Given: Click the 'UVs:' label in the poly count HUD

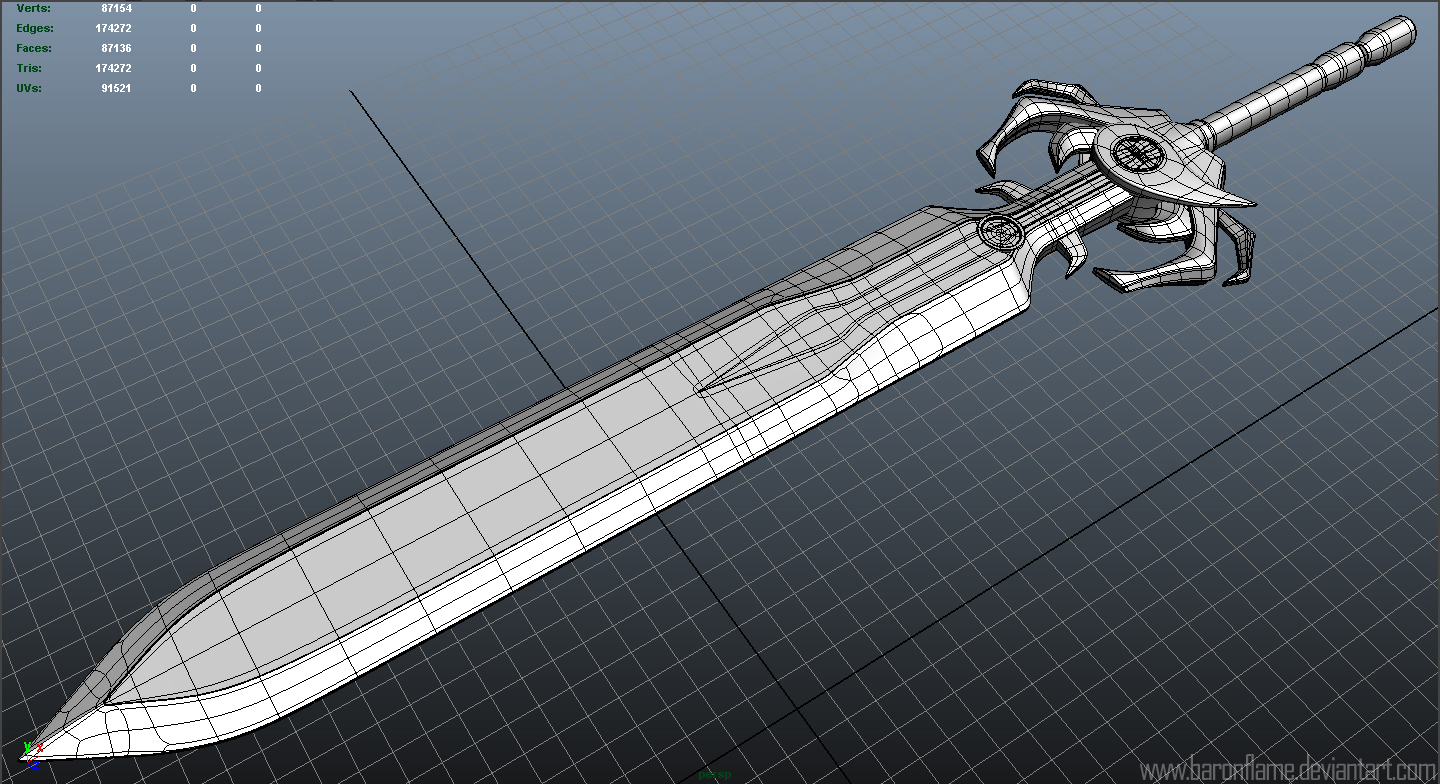Looking at the screenshot, I should pyautogui.click(x=31, y=88).
